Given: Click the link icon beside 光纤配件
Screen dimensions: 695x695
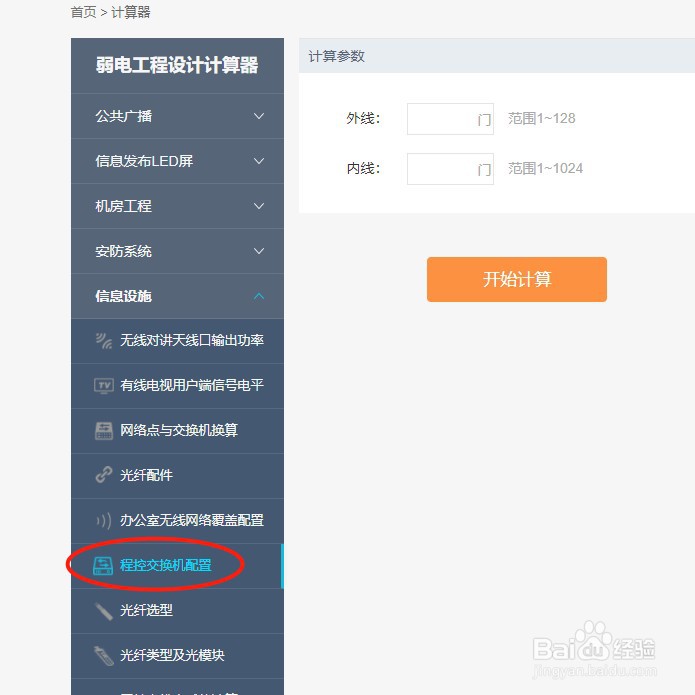Looking at the screenshot, I should point(104,475).
